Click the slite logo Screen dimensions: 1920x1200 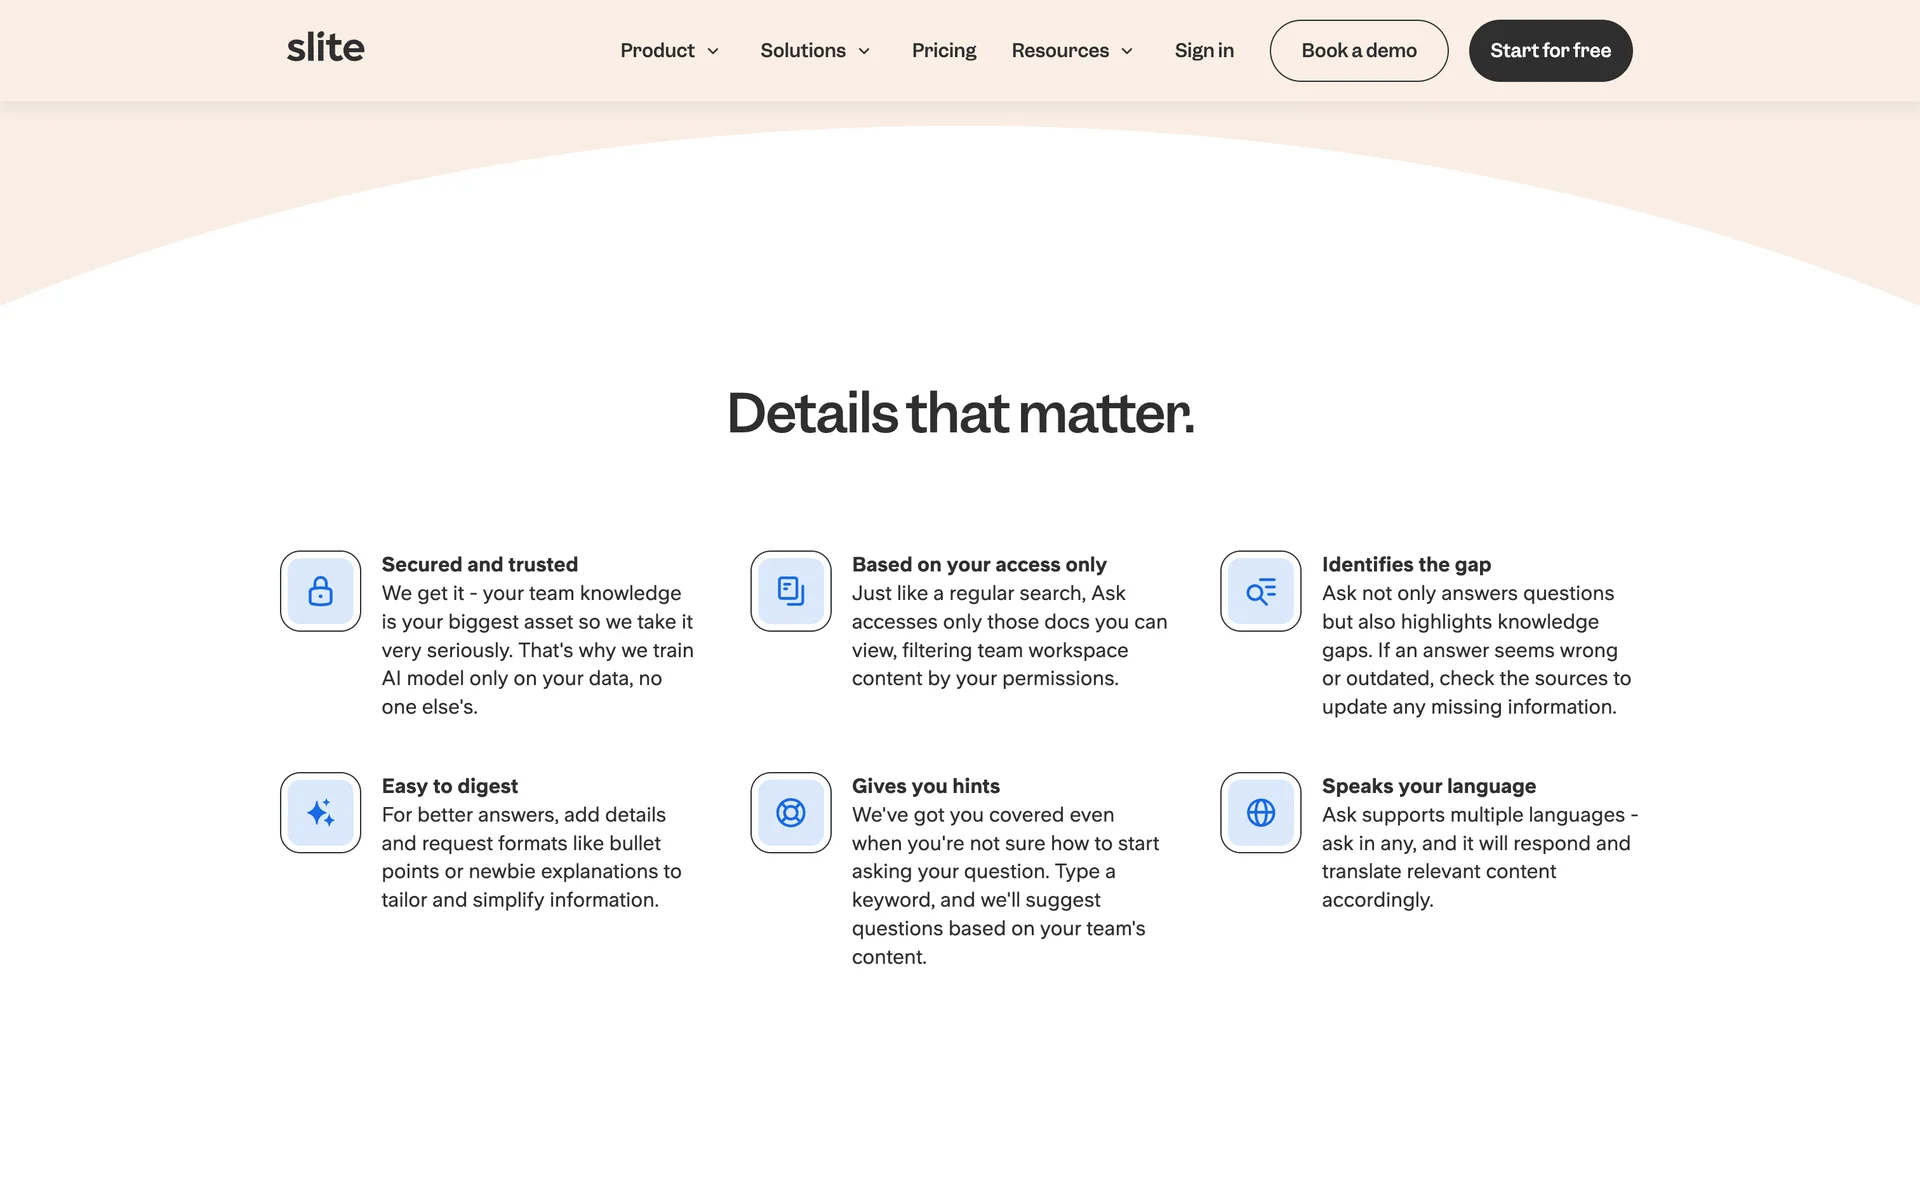pos(325,48)
